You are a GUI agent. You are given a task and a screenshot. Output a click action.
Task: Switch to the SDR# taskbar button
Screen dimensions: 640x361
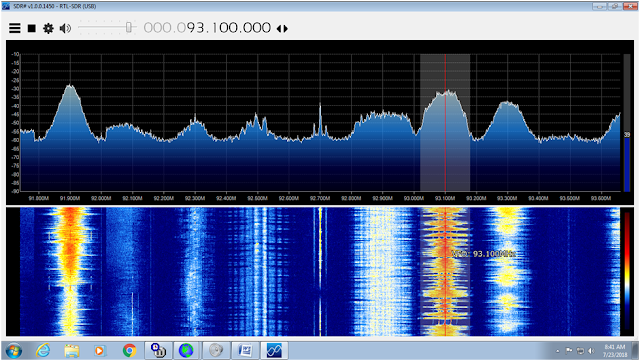click(x=274, y=351)
